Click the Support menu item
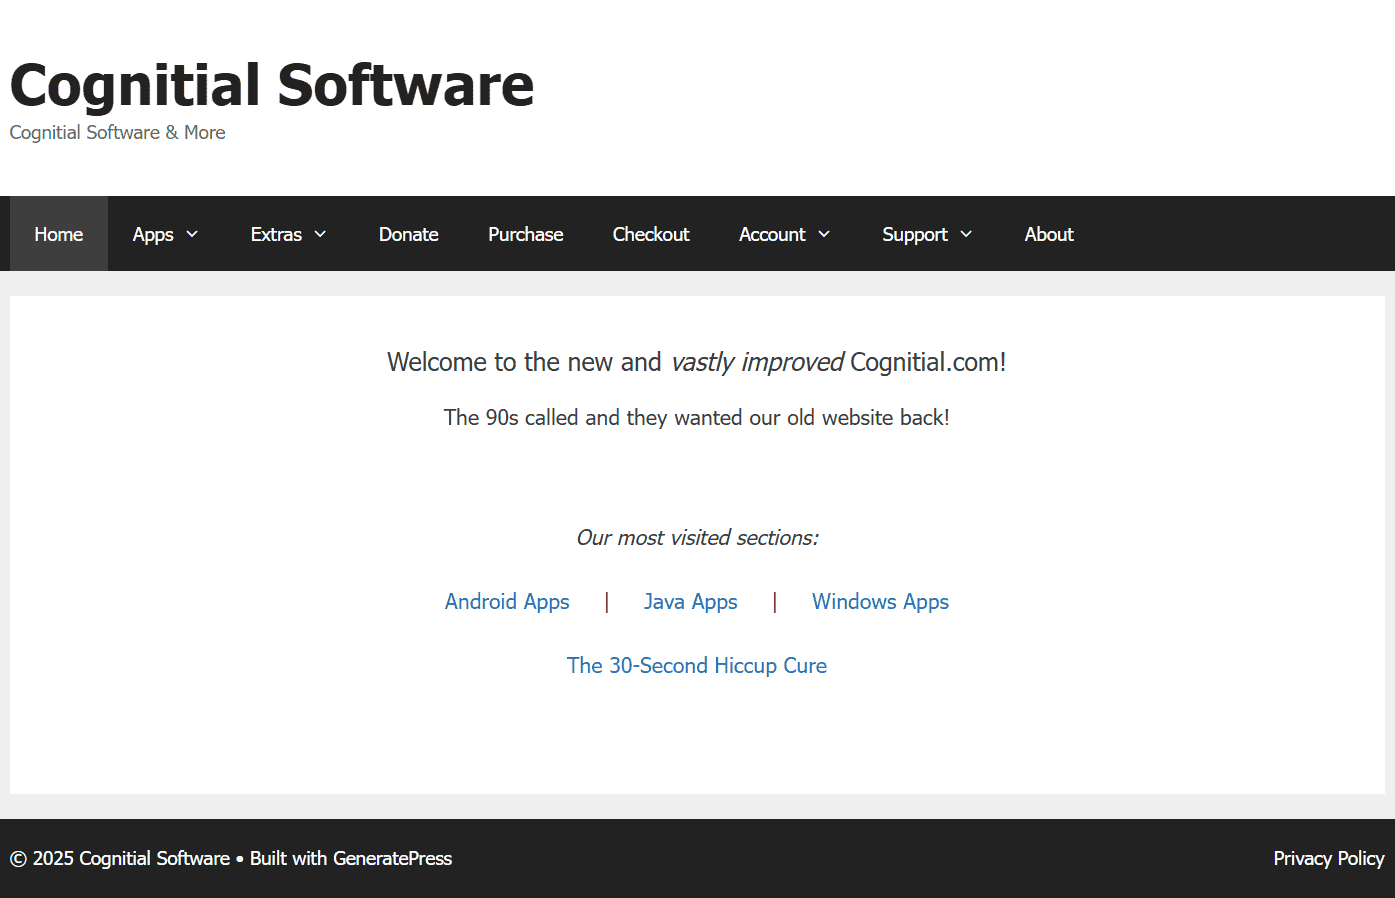 pyautogui.click(x=914, y=234)
